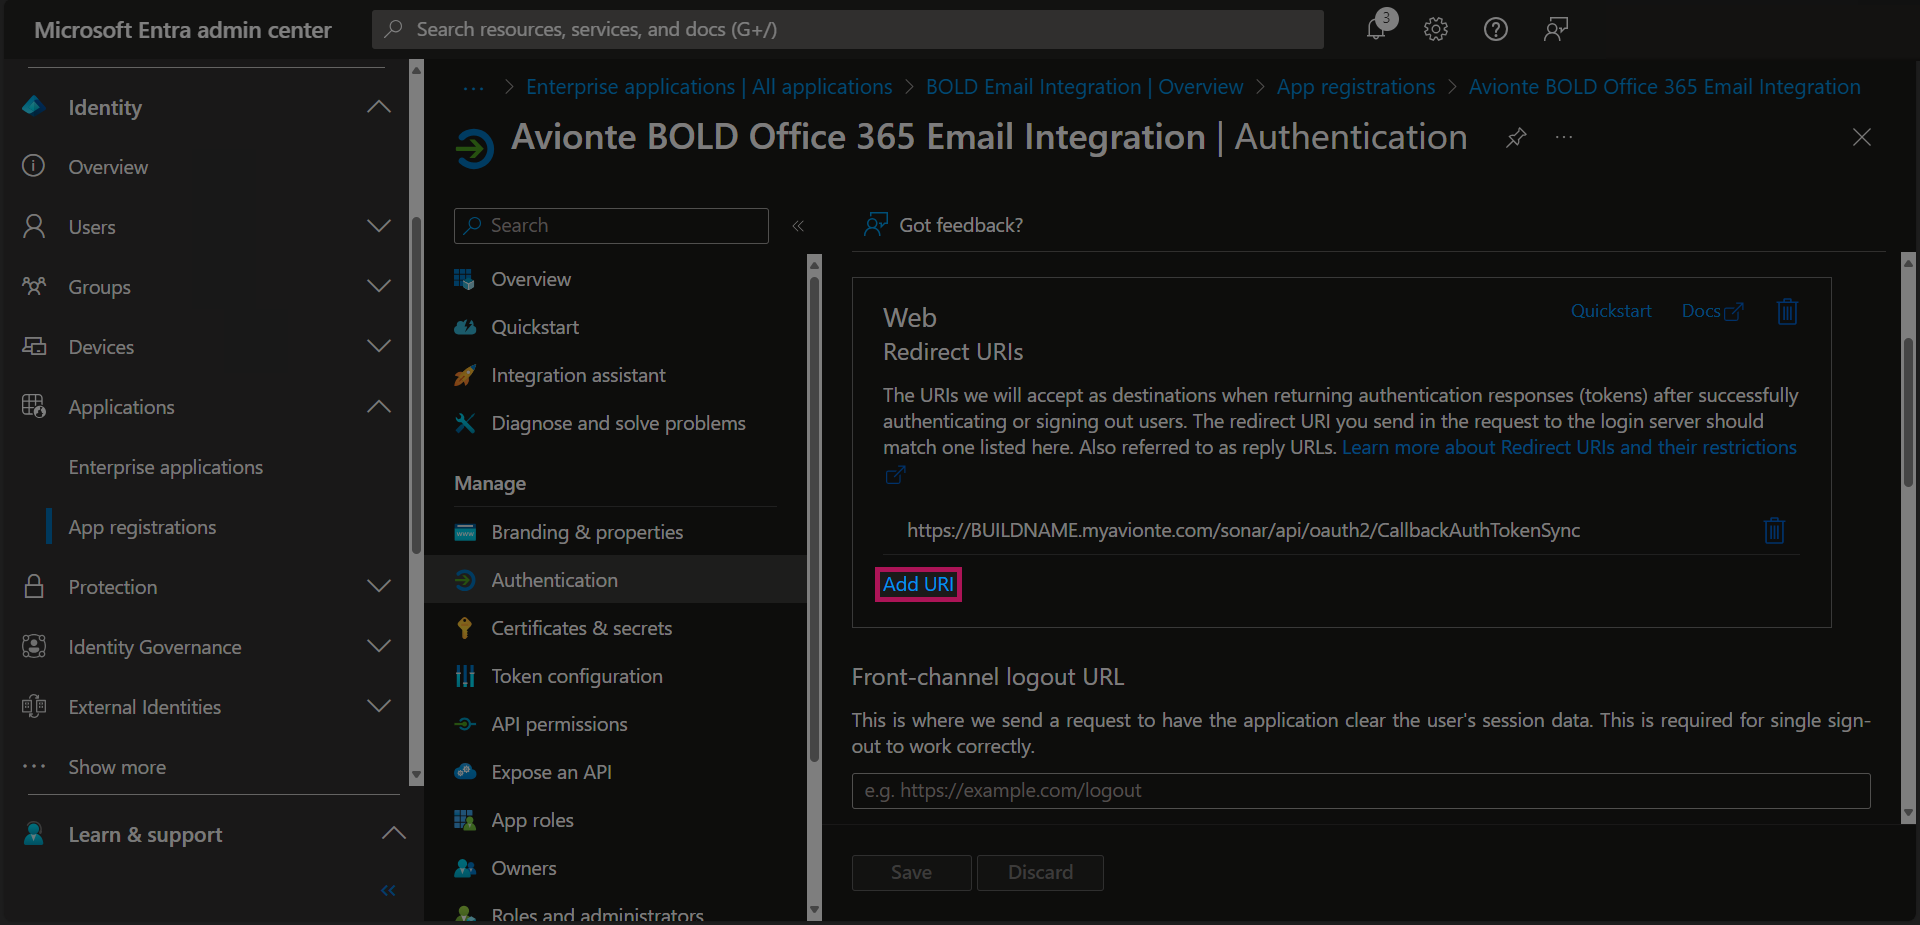Open Certificates & secrets menu item
This screenshot has width=1920, height=925.
581,628
